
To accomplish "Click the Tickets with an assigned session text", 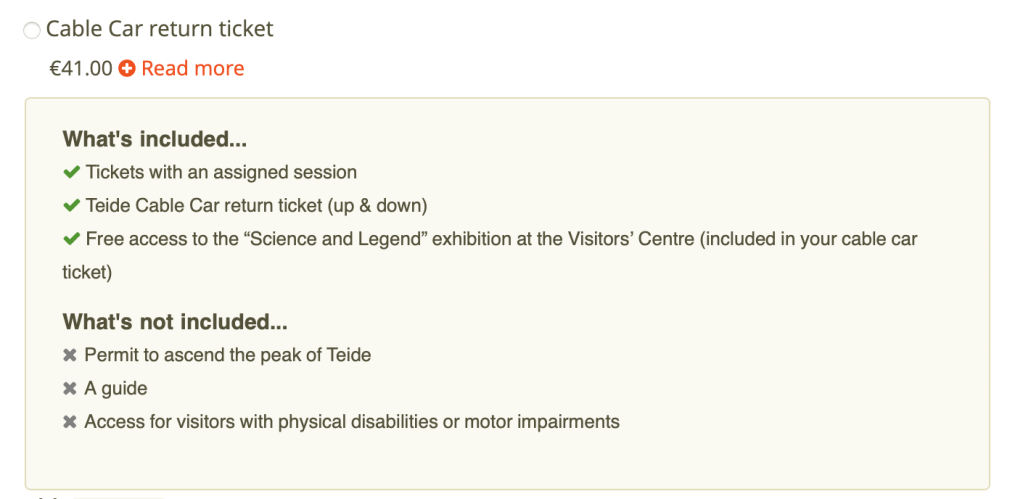I will point(221,172).
